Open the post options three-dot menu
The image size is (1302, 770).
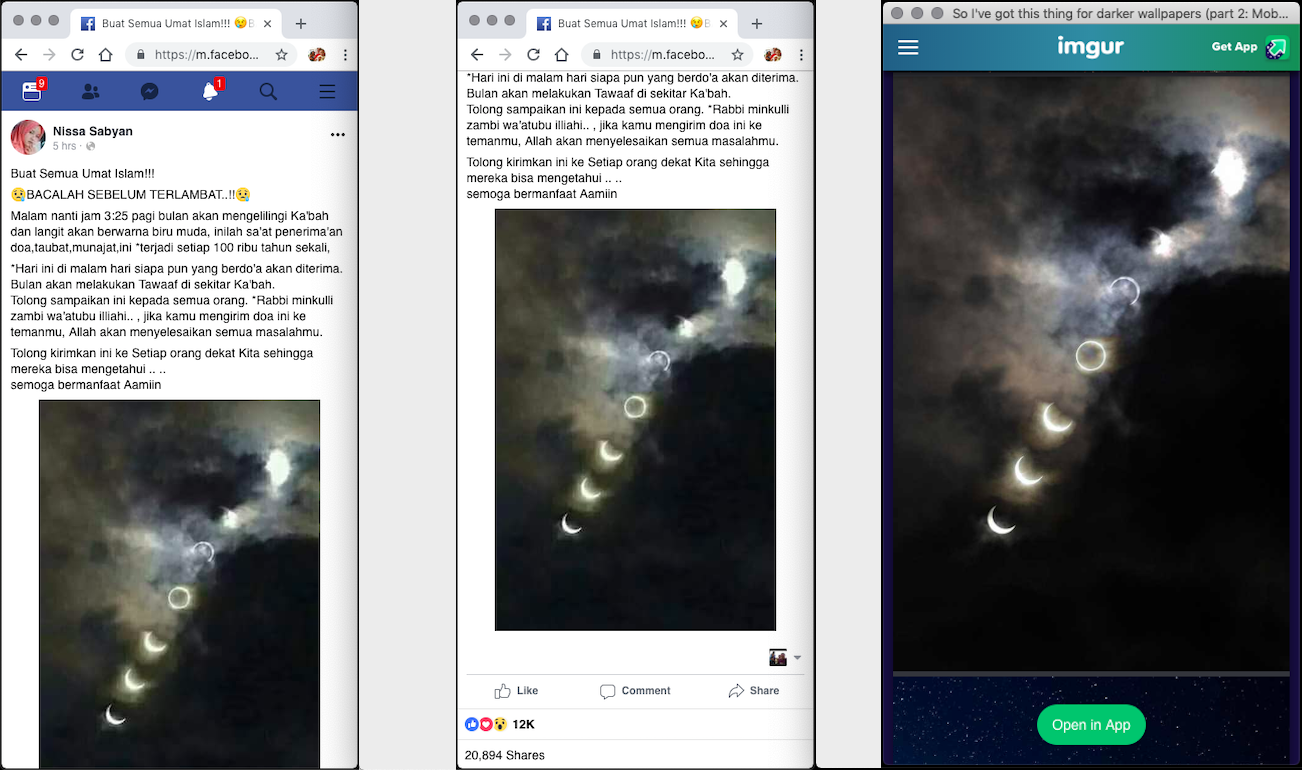pos(338,134)
